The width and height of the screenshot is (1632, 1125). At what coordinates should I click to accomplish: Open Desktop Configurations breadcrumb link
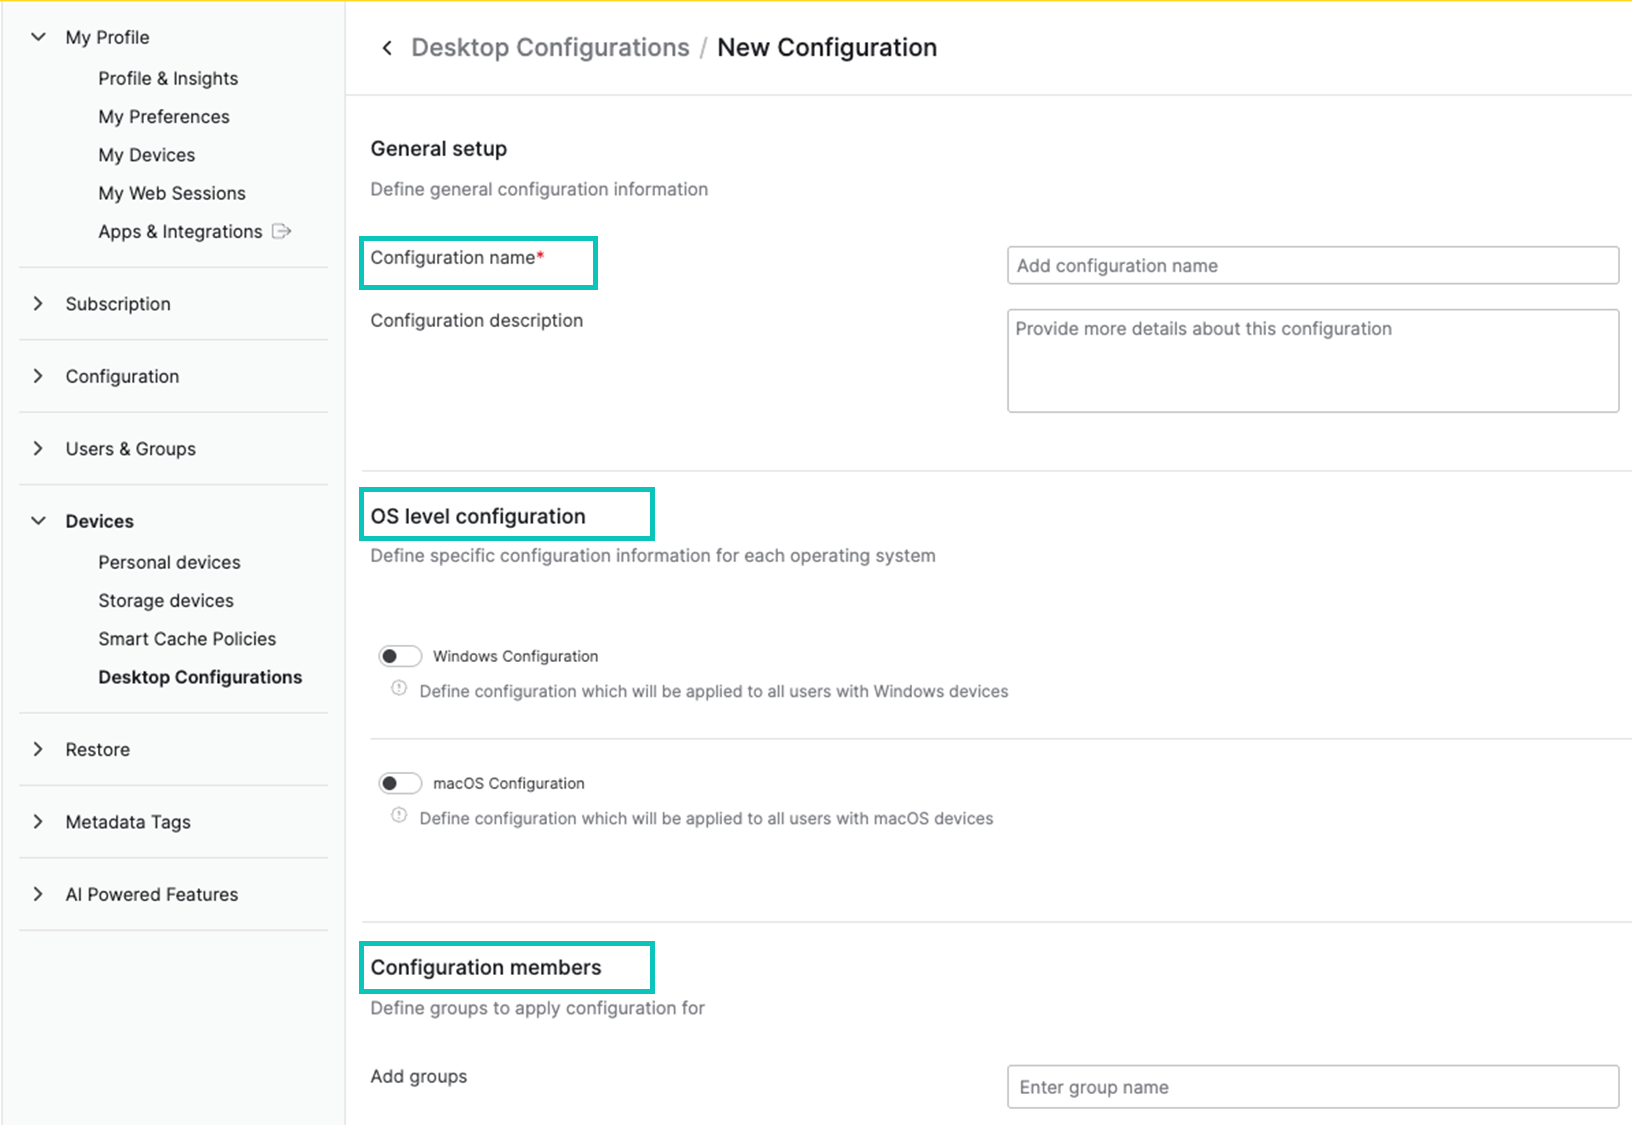pyautogui.click(x=550, y=47)
